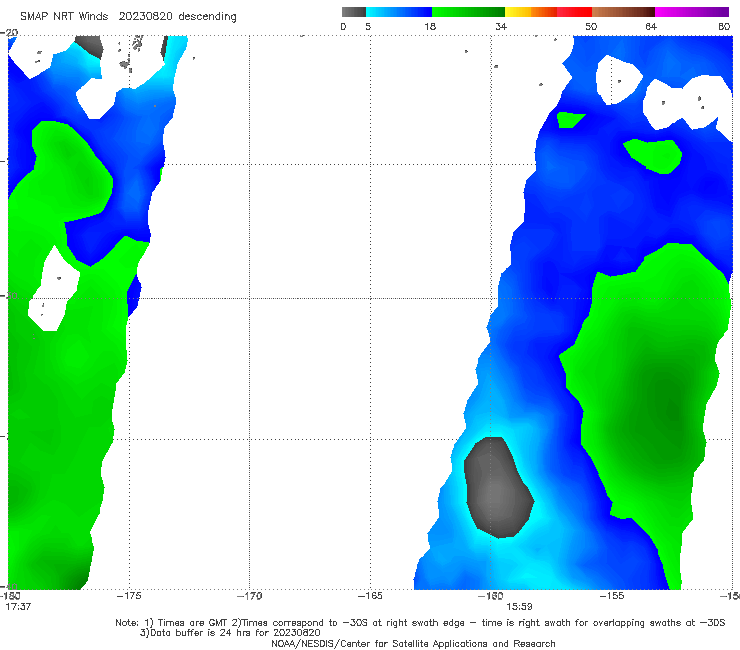The width and height of the screenshot is (740, 650).
Task: Click the longitude label '-165'
Action: tap(370, 596)
